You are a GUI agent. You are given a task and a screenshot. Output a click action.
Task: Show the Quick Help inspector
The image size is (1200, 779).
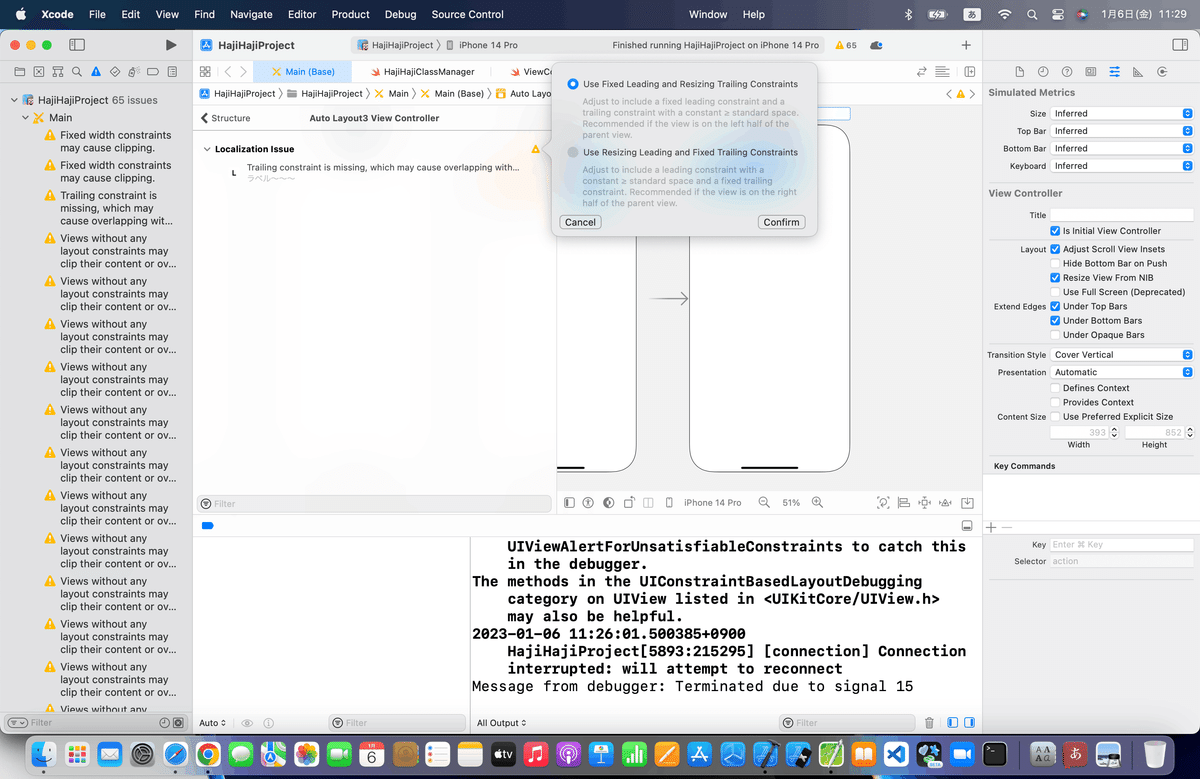[1067, 72]
